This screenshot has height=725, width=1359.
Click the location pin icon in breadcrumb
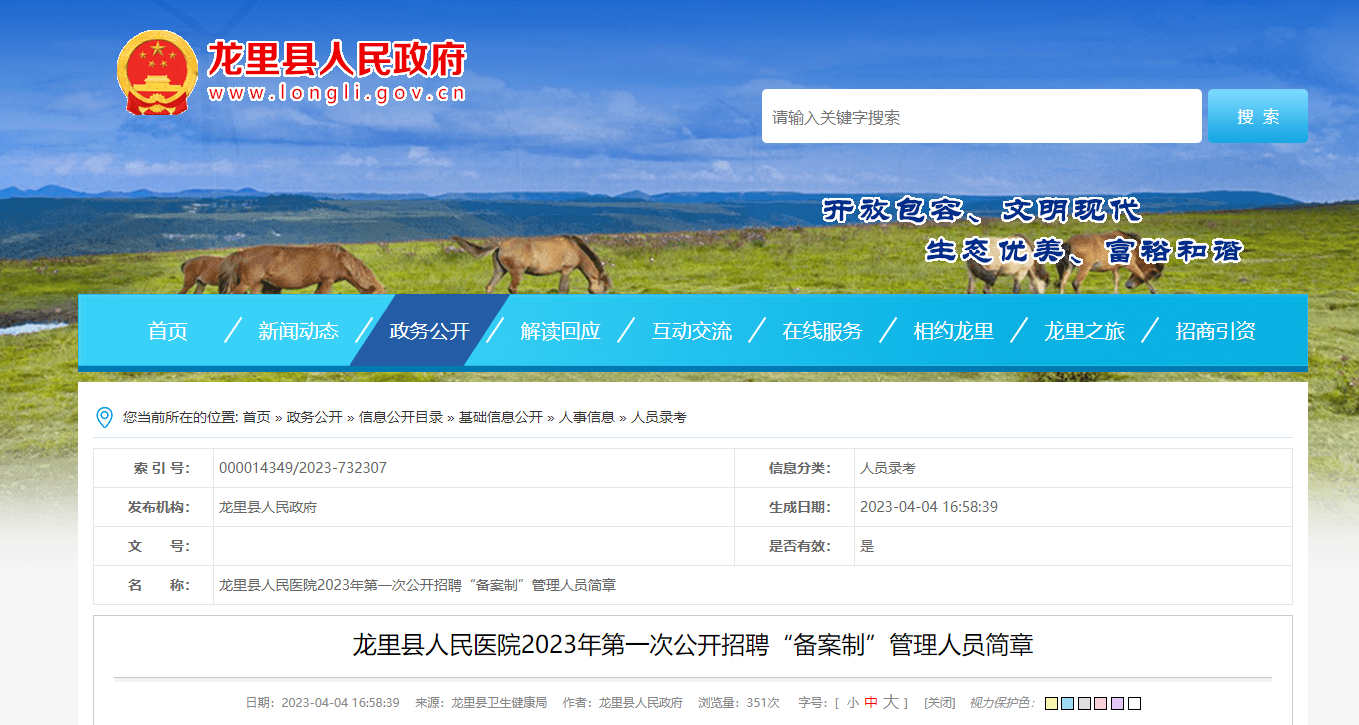tap(104, 417)
